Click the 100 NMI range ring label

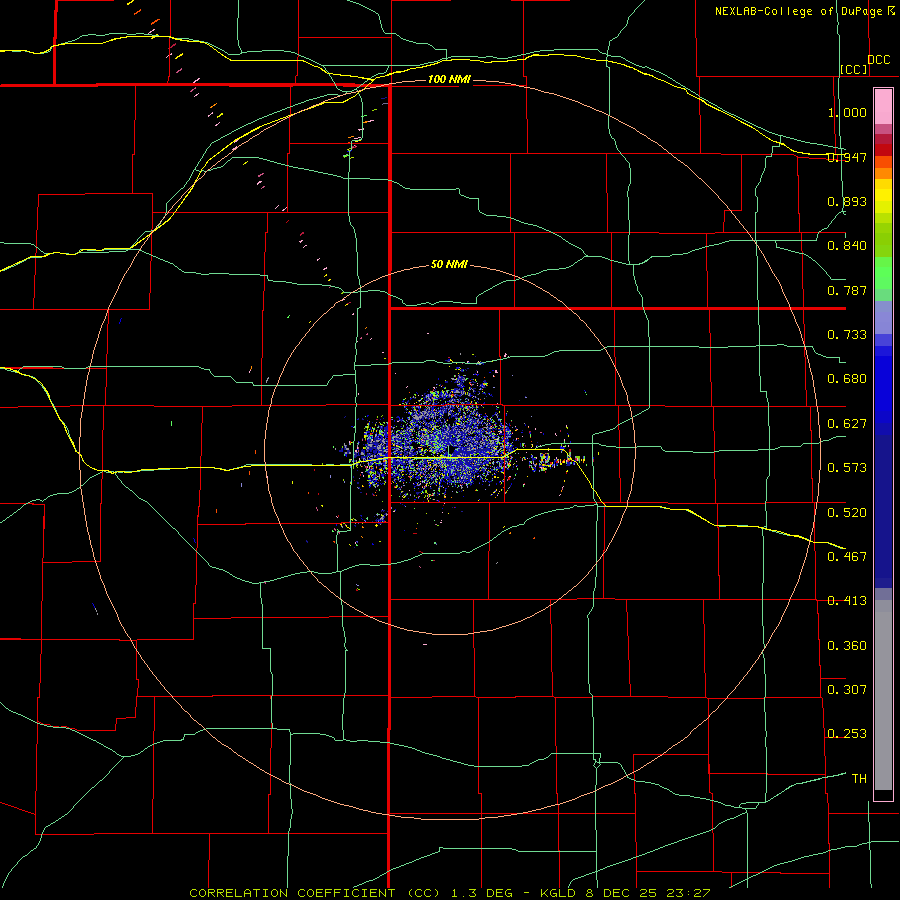coord(449,79)
